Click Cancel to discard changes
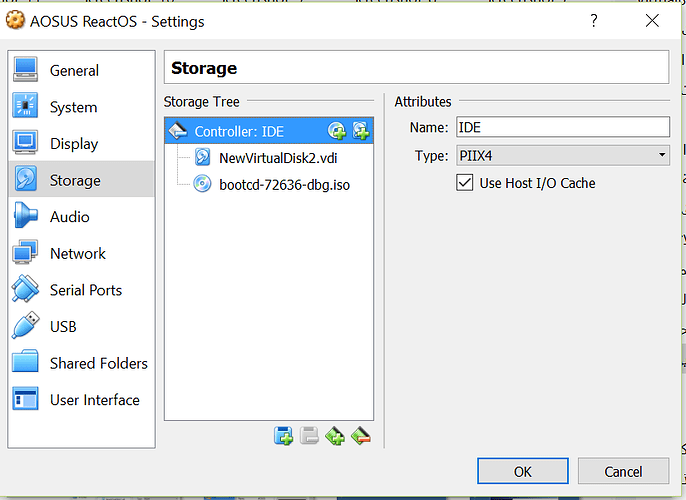The width and height of the screenshot is (686, 500). pos(623,471)
